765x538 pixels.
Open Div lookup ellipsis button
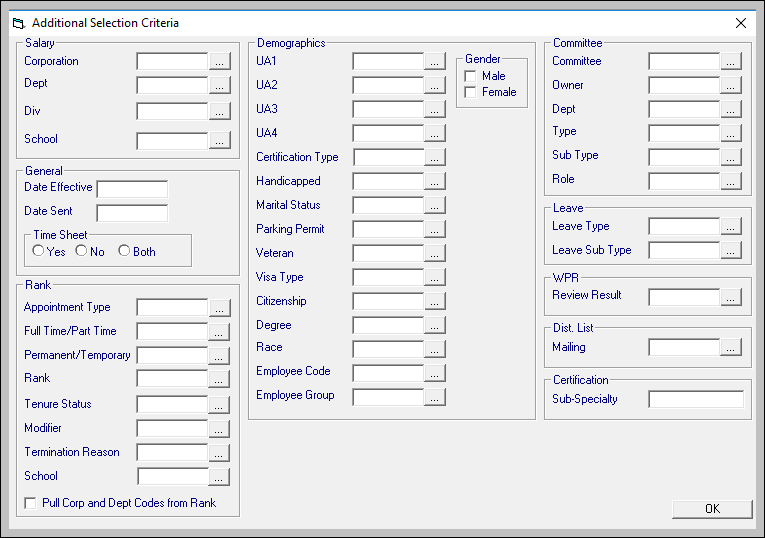220,111
